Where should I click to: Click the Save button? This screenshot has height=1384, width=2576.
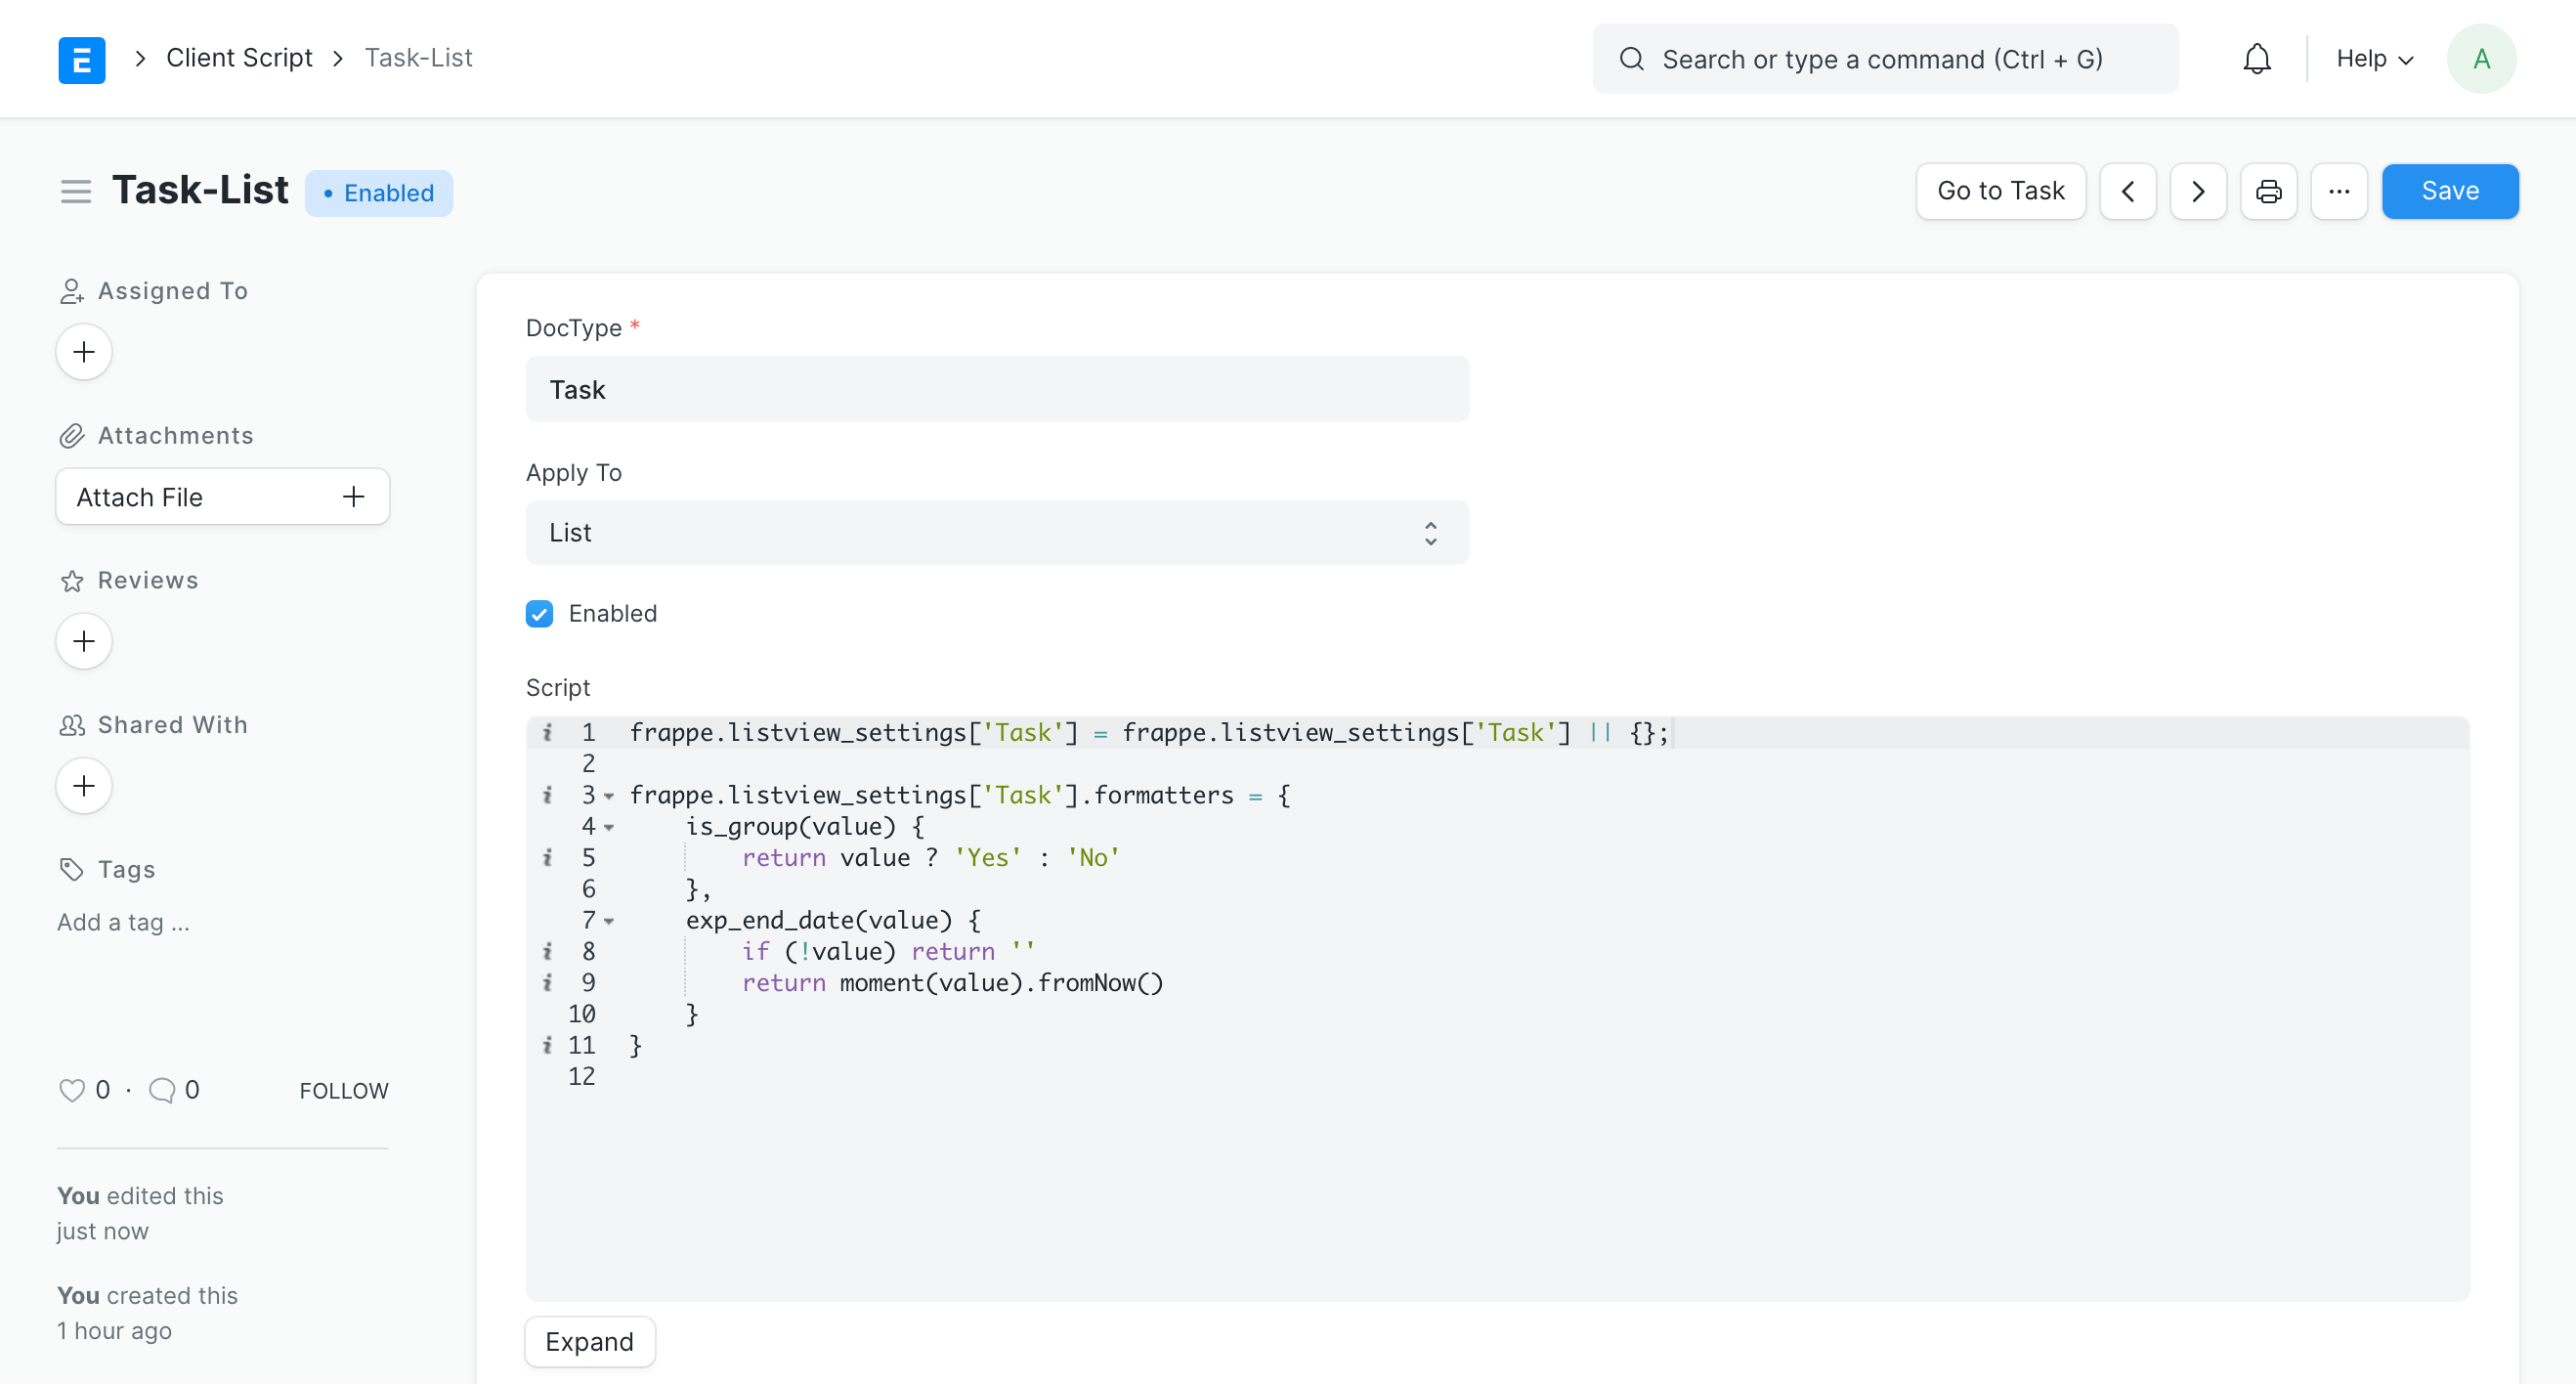pyautogui.click(x=2450, y=191)
